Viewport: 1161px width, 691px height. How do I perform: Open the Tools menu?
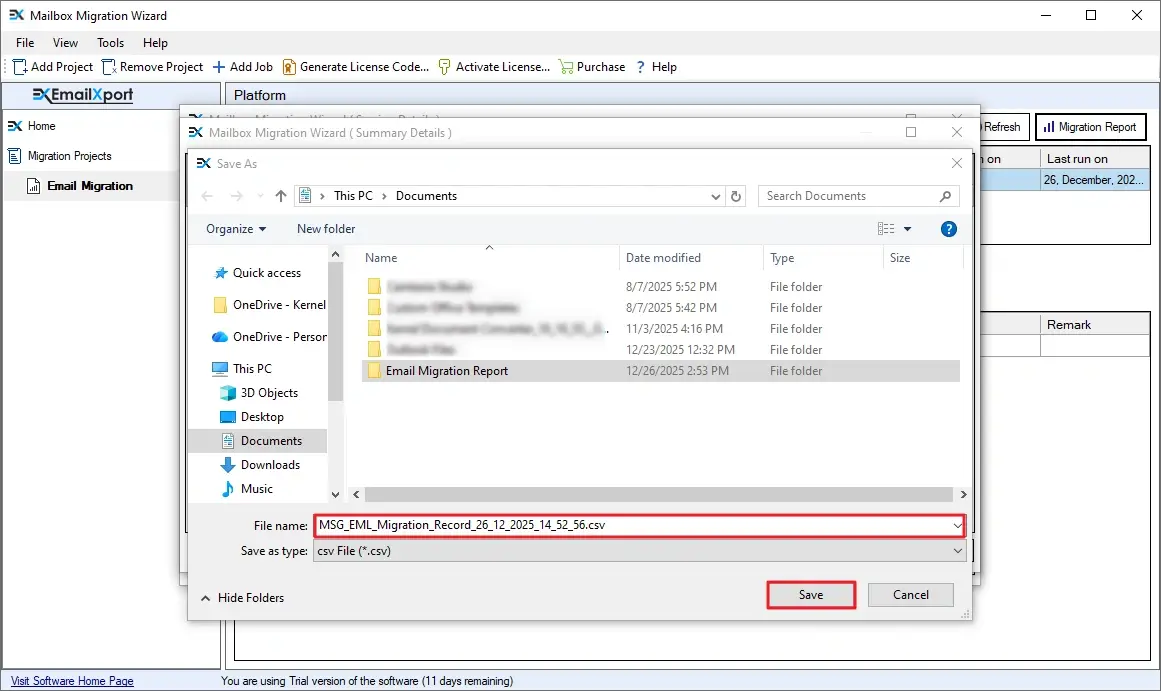110,43
